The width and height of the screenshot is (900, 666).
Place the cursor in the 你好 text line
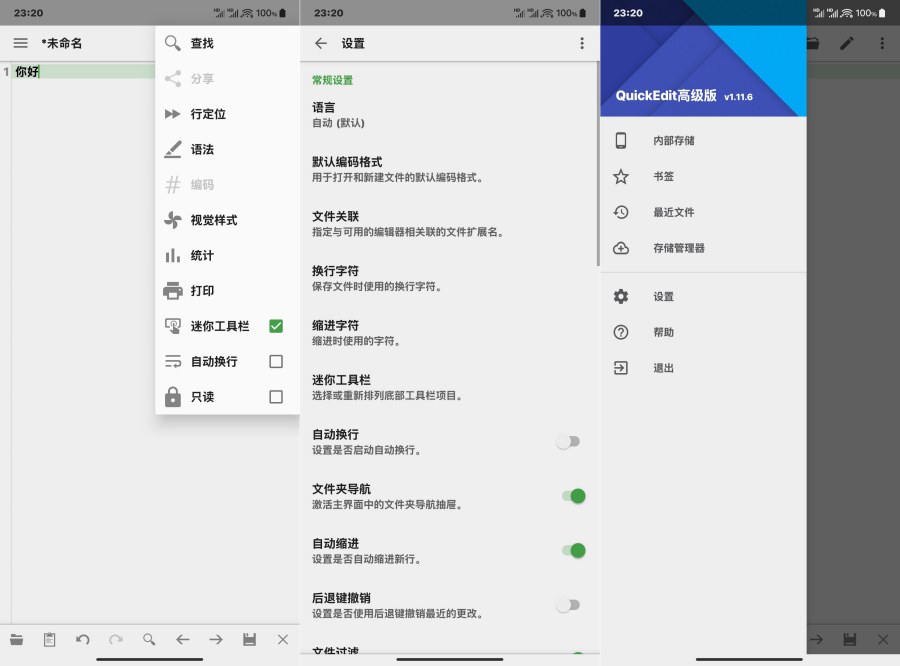tap(83, 72)
